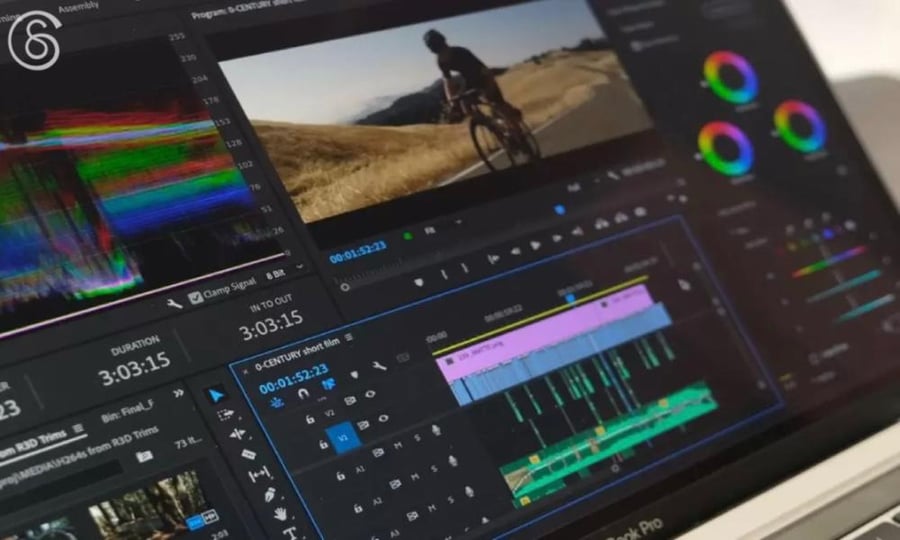The image size is (900, 540).
Task: Add marker in Program monitor controls
Action: 419,282
